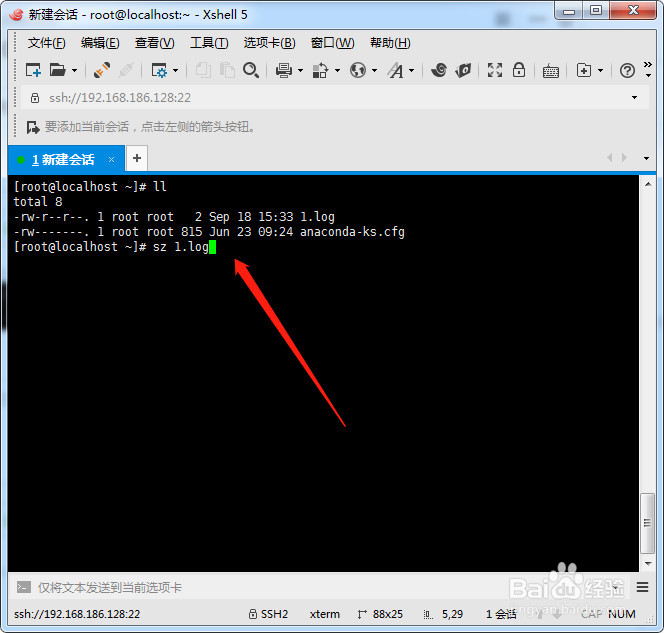
Task: Click the Copy toolbar icon
Action: click(203, 70)
